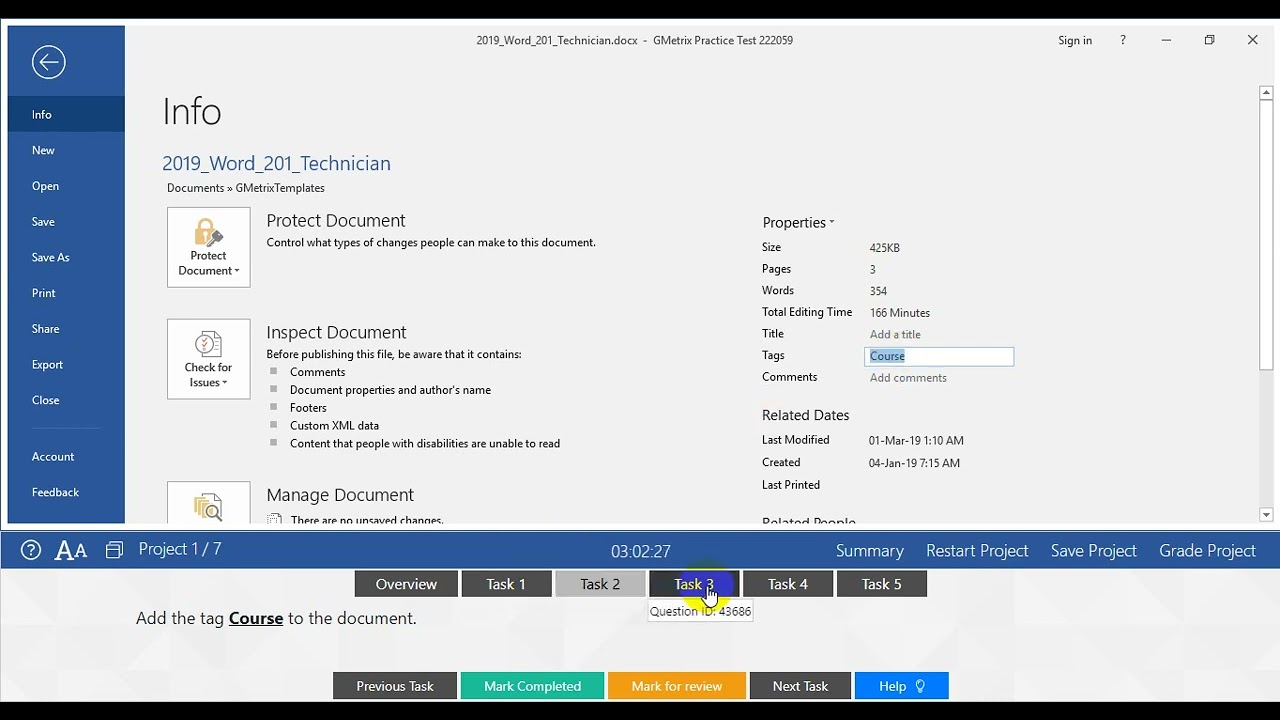This screenshot has width=1280, height=720.
Task: Open Account in the sidebar
Action: click(66, 457)
